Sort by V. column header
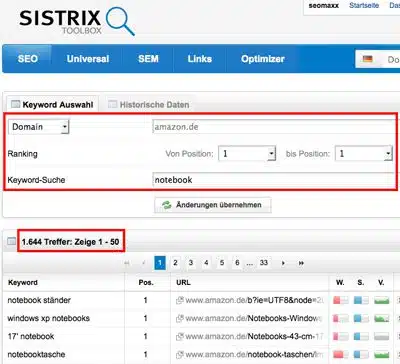This screenshot has width=400, height=364. [x=381, y=283]
